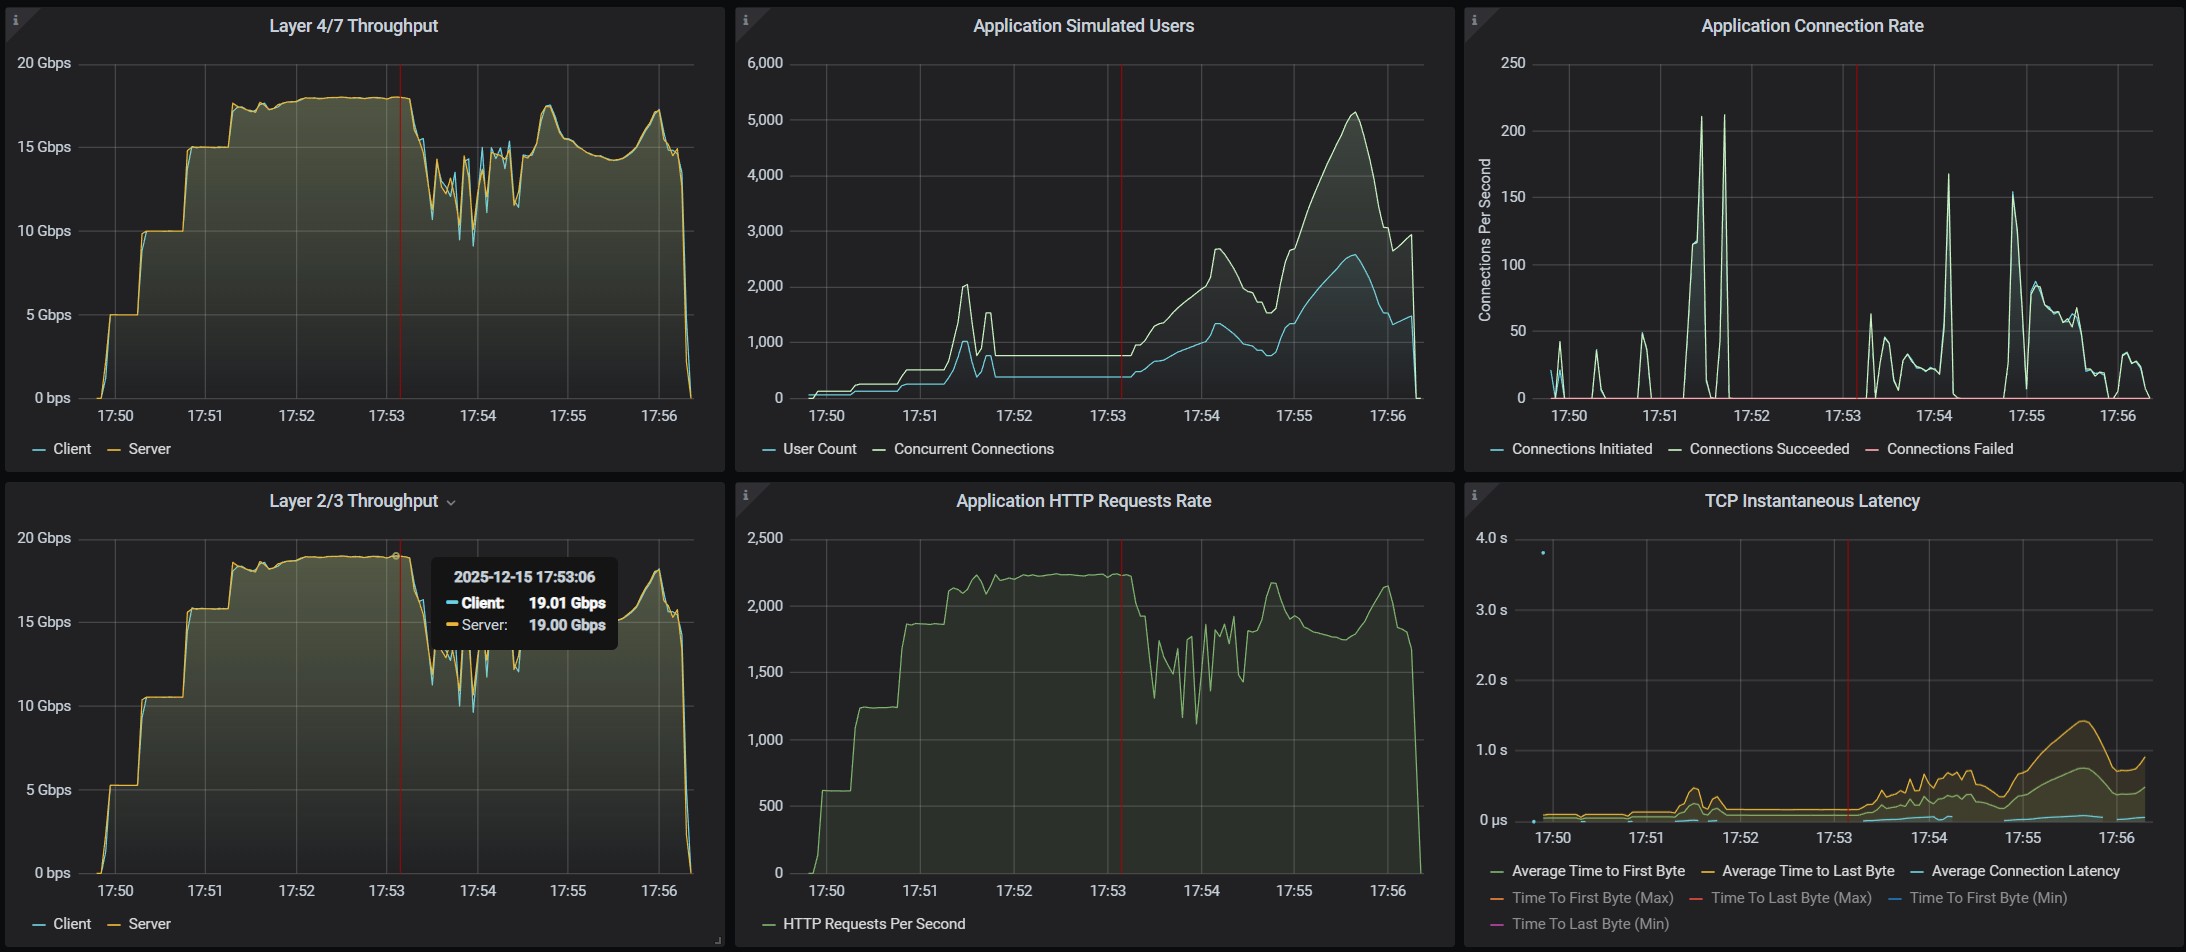Toggle the Connections Succeeded legend series
The width and height of the screenshot is (2186, 952).
(1769, 449)
